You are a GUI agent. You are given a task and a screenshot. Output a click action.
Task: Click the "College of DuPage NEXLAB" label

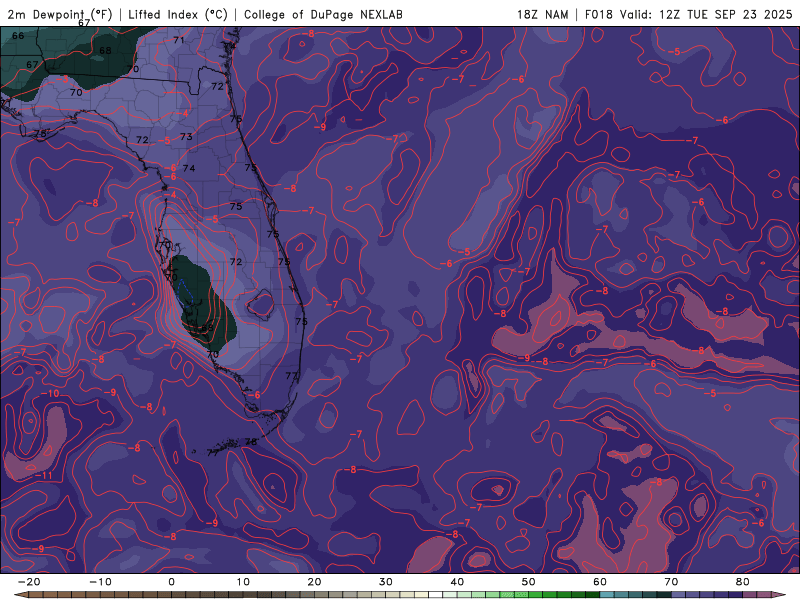pyautogui.click(x=323, y=15)
